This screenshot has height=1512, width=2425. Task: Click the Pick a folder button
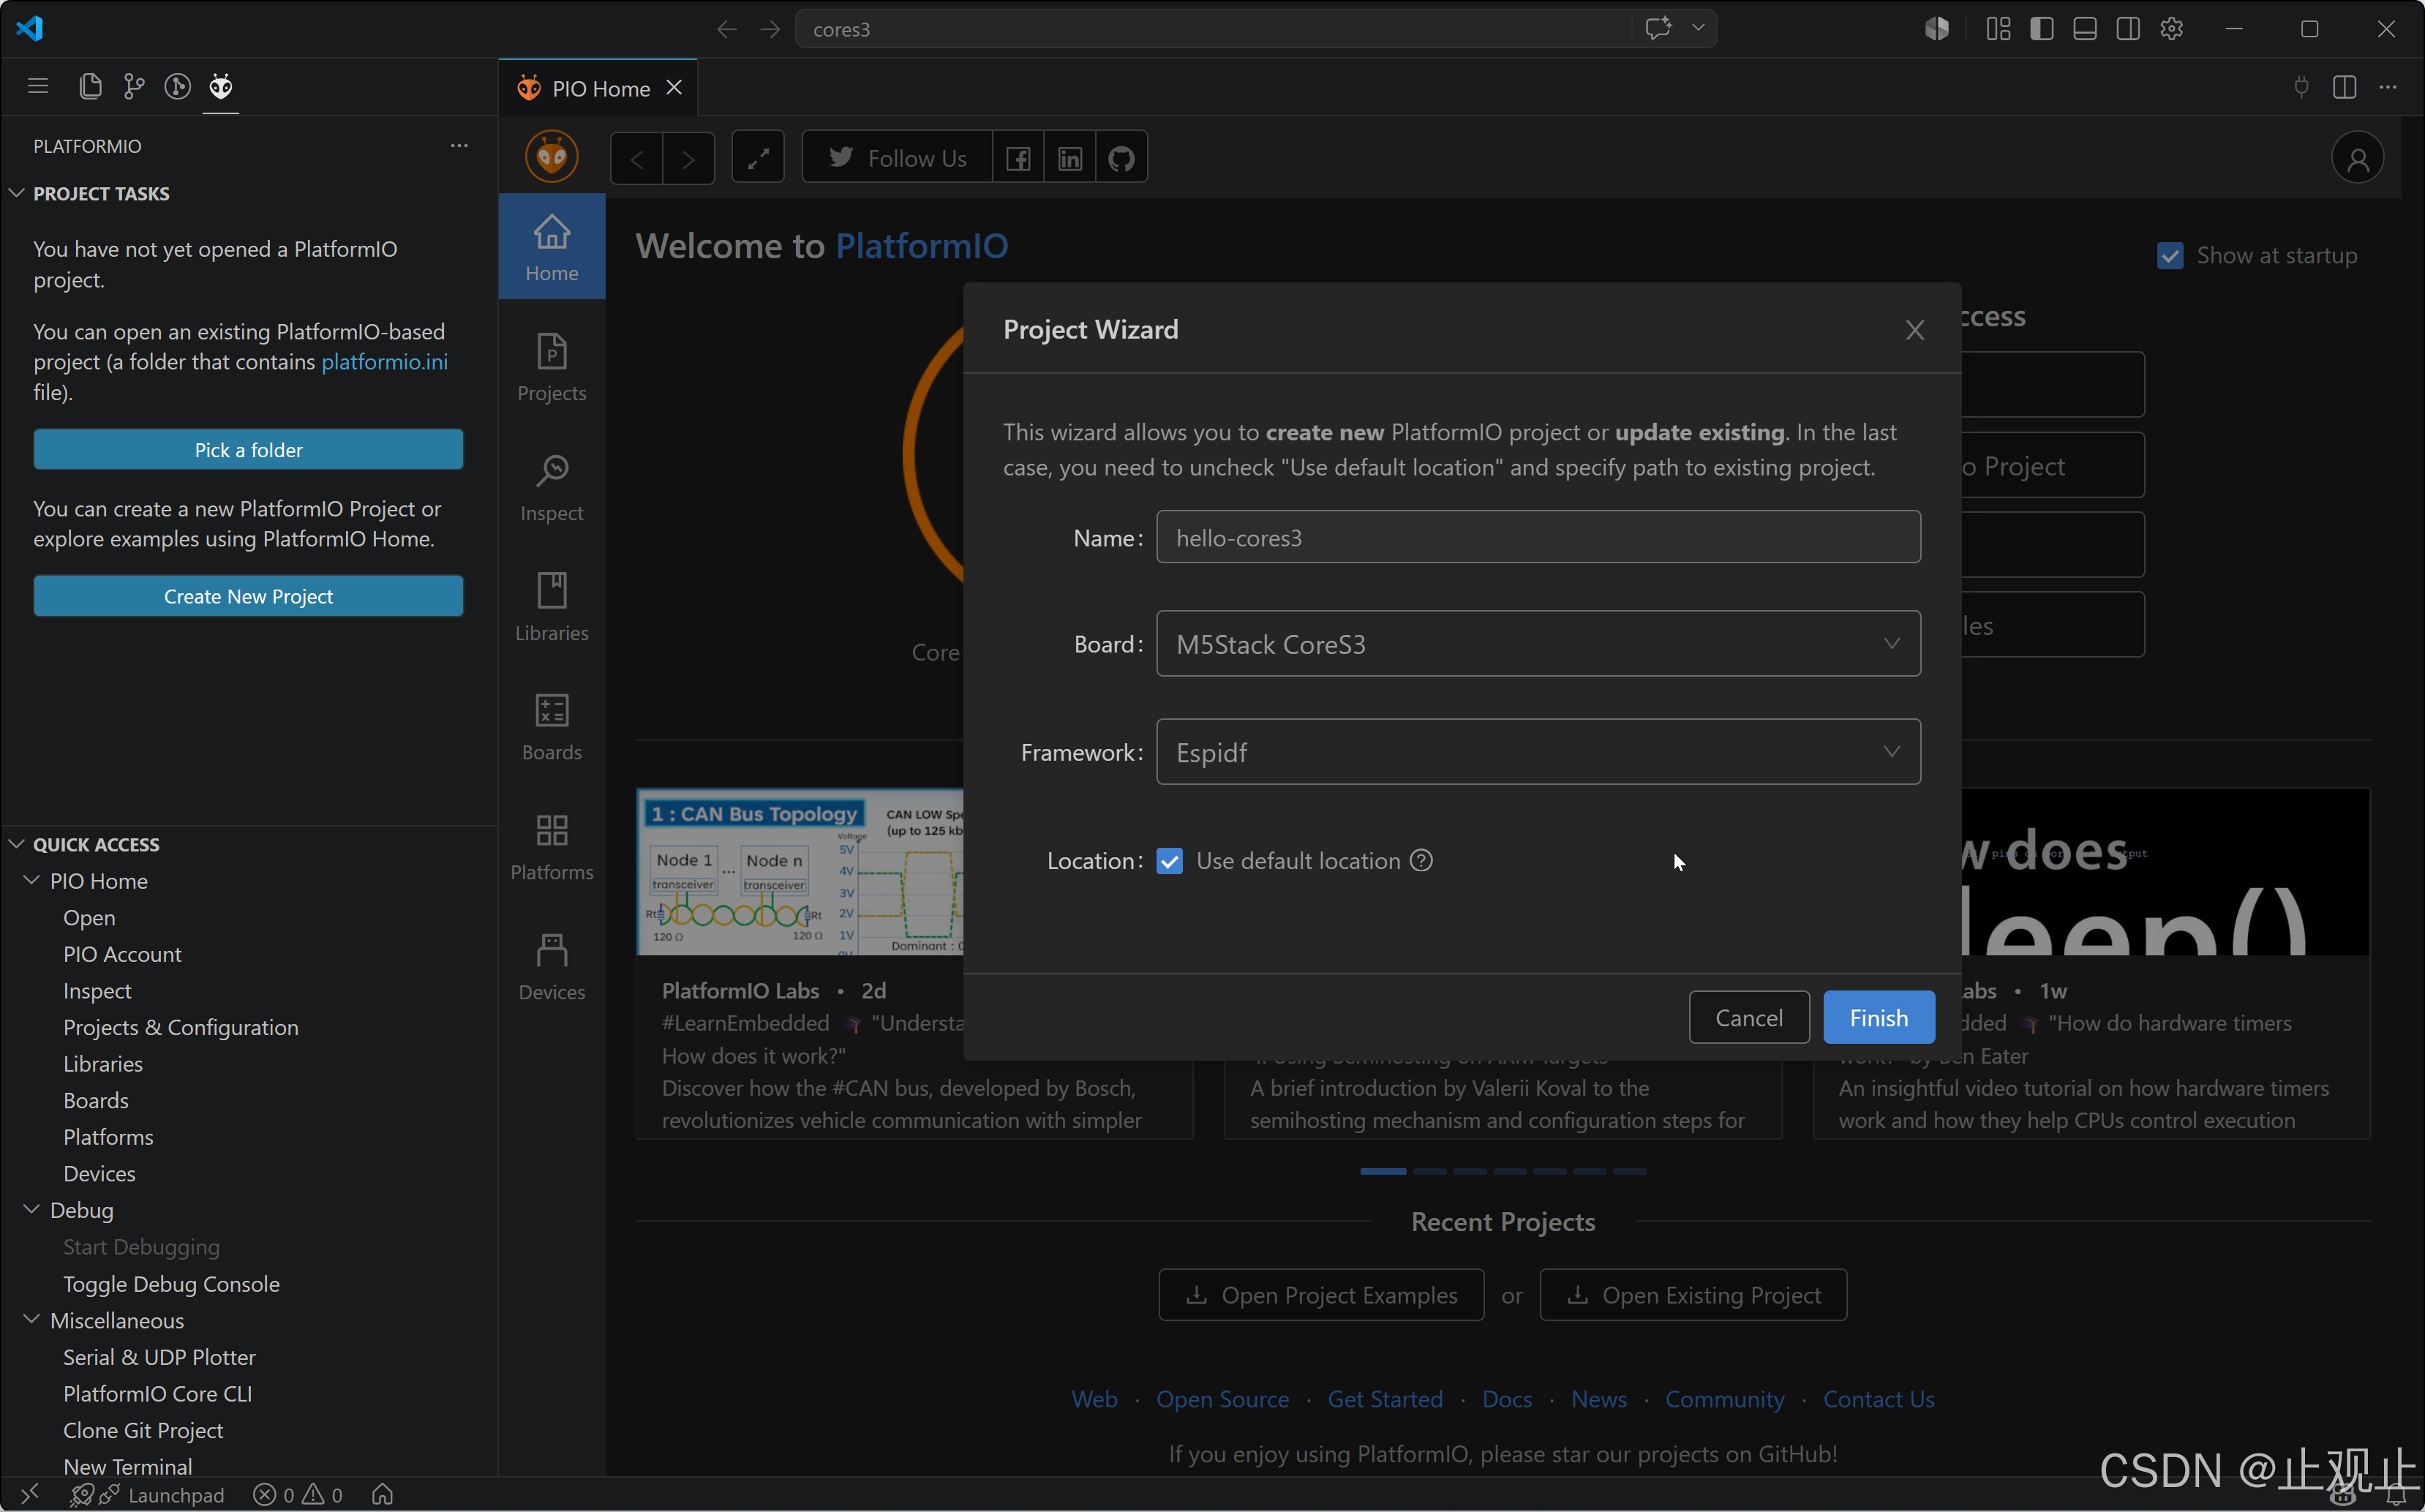point(248,450)
